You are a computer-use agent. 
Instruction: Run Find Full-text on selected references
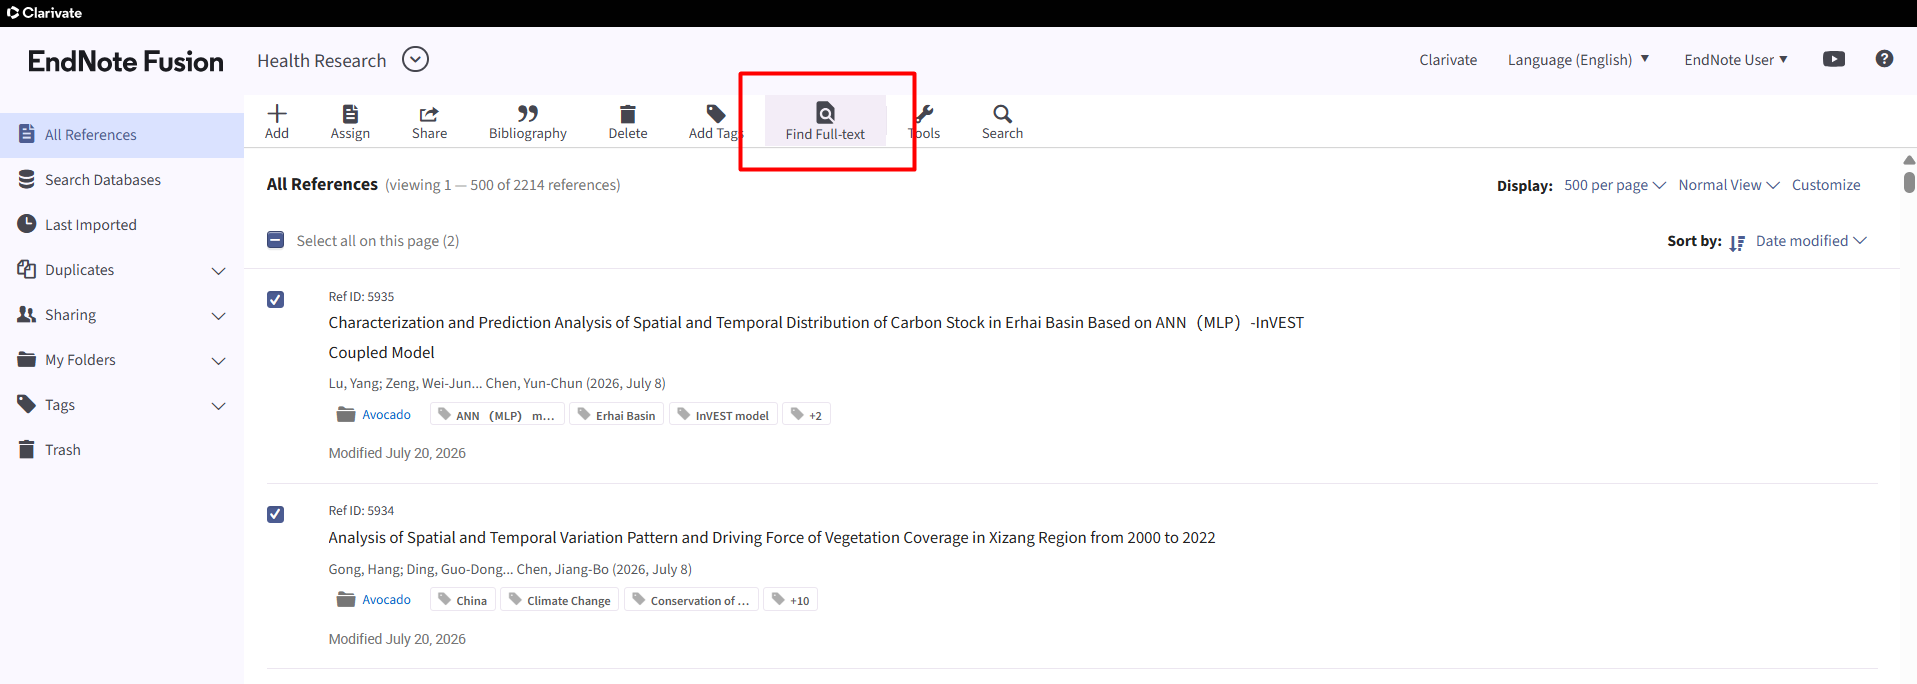[825, 122]
